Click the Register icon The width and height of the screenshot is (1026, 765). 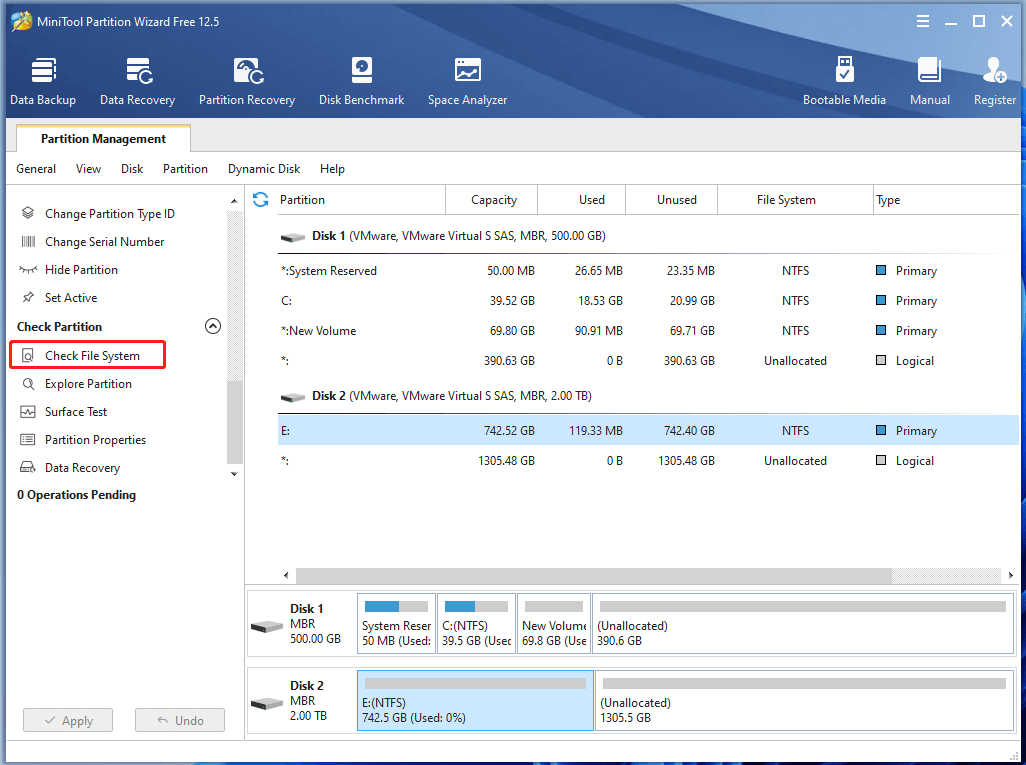995,82
